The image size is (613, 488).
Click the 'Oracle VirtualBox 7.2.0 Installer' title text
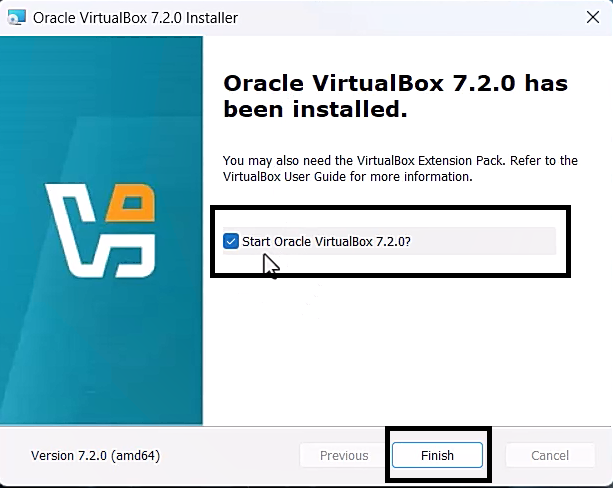[135, 18]
